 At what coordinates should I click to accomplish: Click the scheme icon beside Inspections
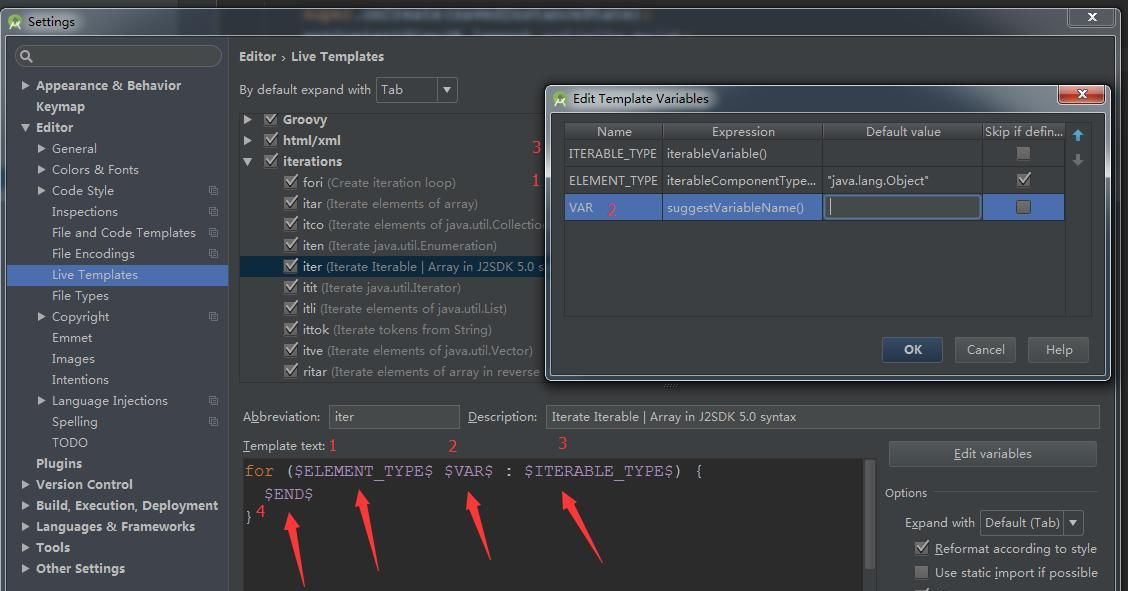(x=213, y=211)
